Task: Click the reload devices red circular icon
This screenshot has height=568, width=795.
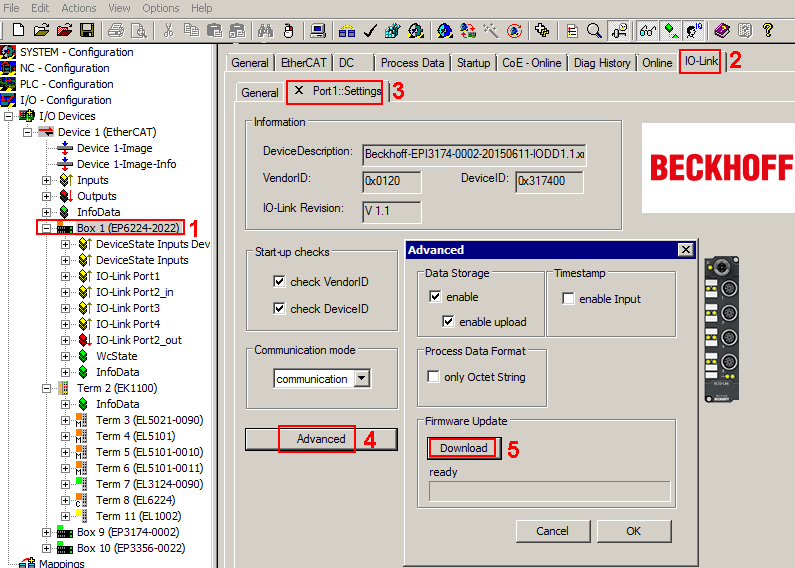Action: [x=514, y=30]
